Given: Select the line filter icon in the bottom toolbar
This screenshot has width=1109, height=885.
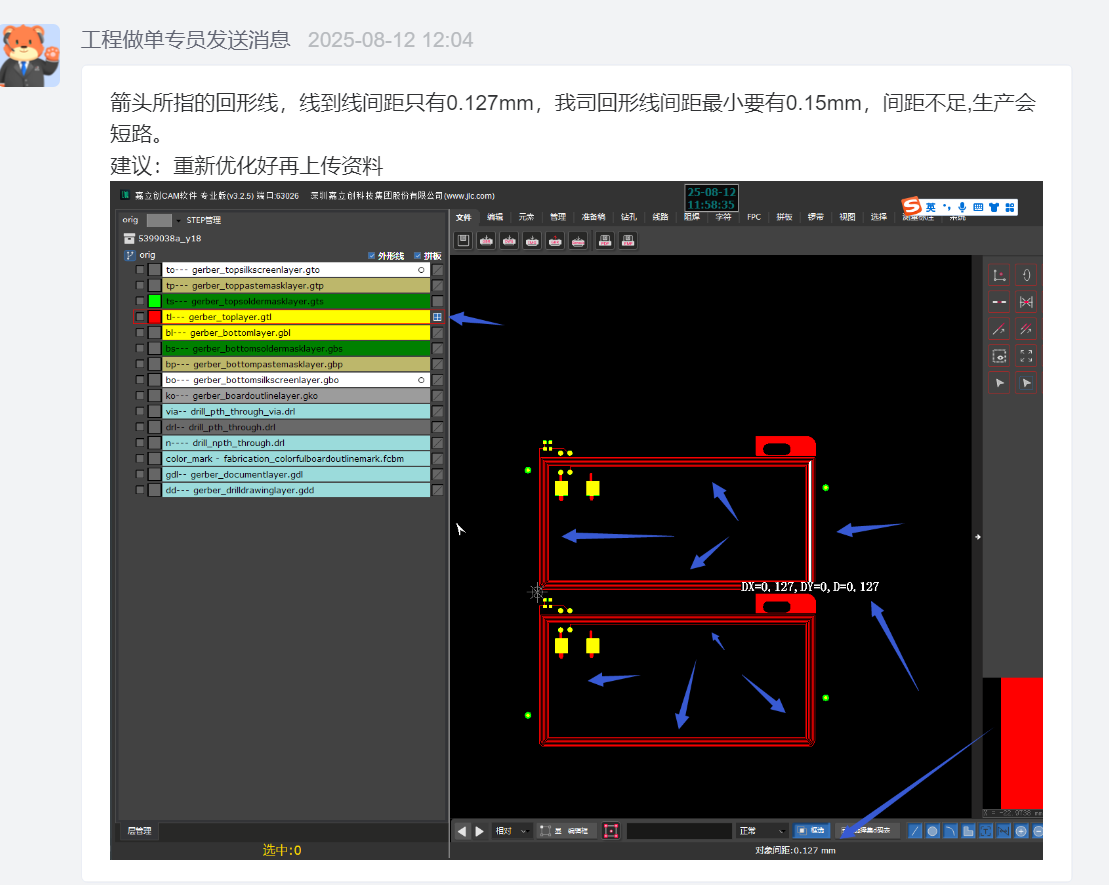Looking at the screenshot, I should coord(914,831).
